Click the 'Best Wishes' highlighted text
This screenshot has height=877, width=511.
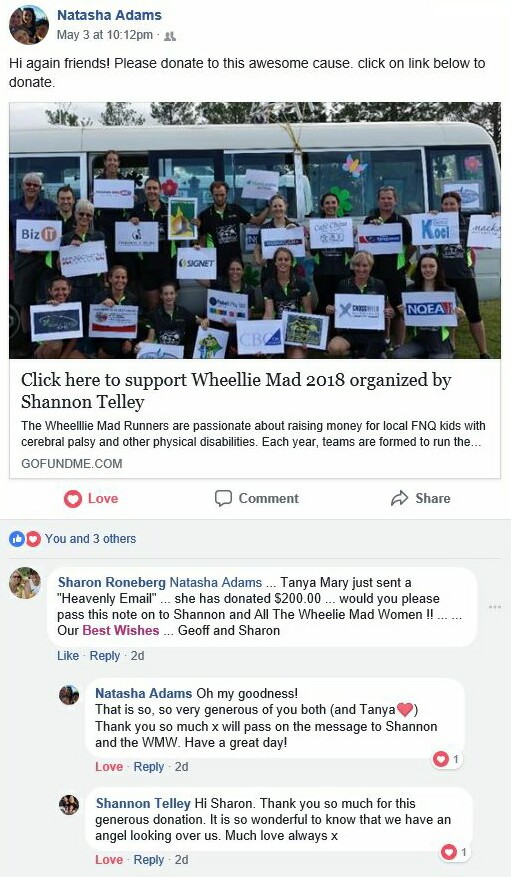121,630
